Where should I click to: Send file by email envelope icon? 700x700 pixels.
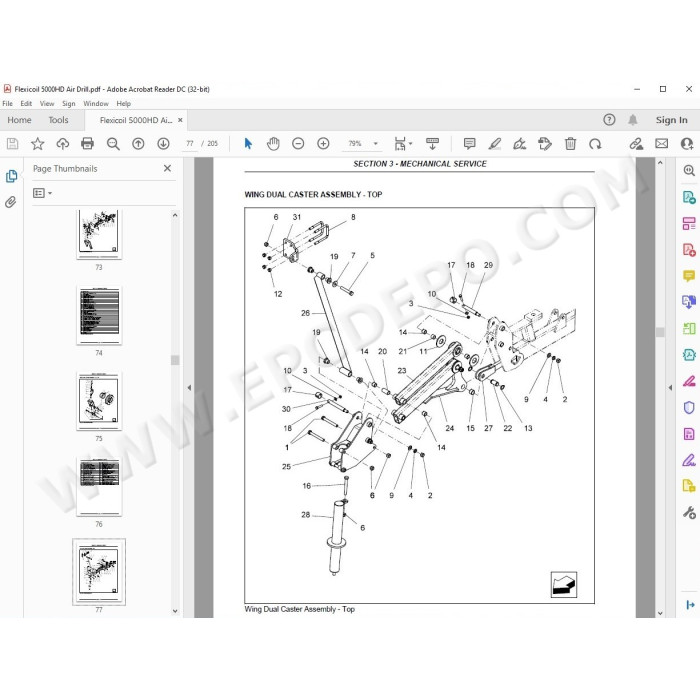(x=662, y=144)
